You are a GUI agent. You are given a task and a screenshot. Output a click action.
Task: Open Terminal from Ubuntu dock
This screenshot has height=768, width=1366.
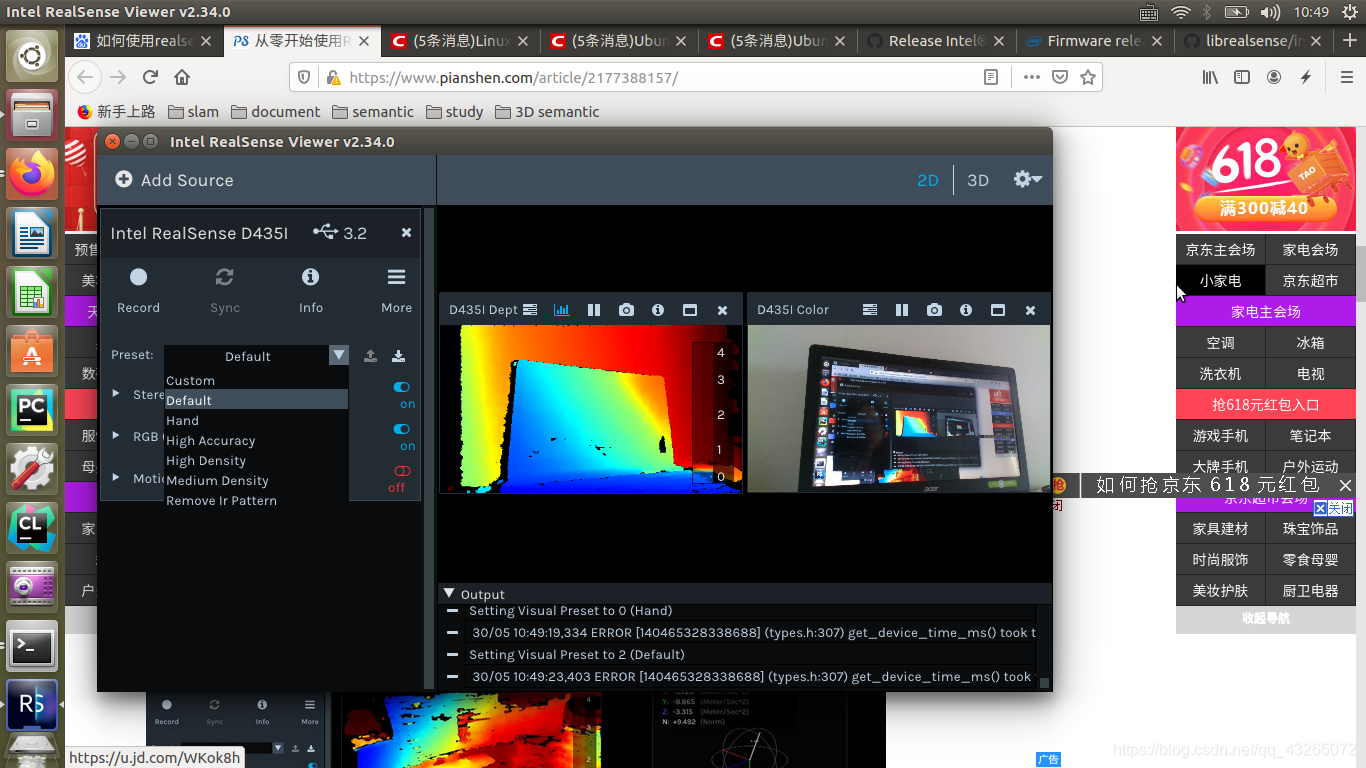[32, 646]
